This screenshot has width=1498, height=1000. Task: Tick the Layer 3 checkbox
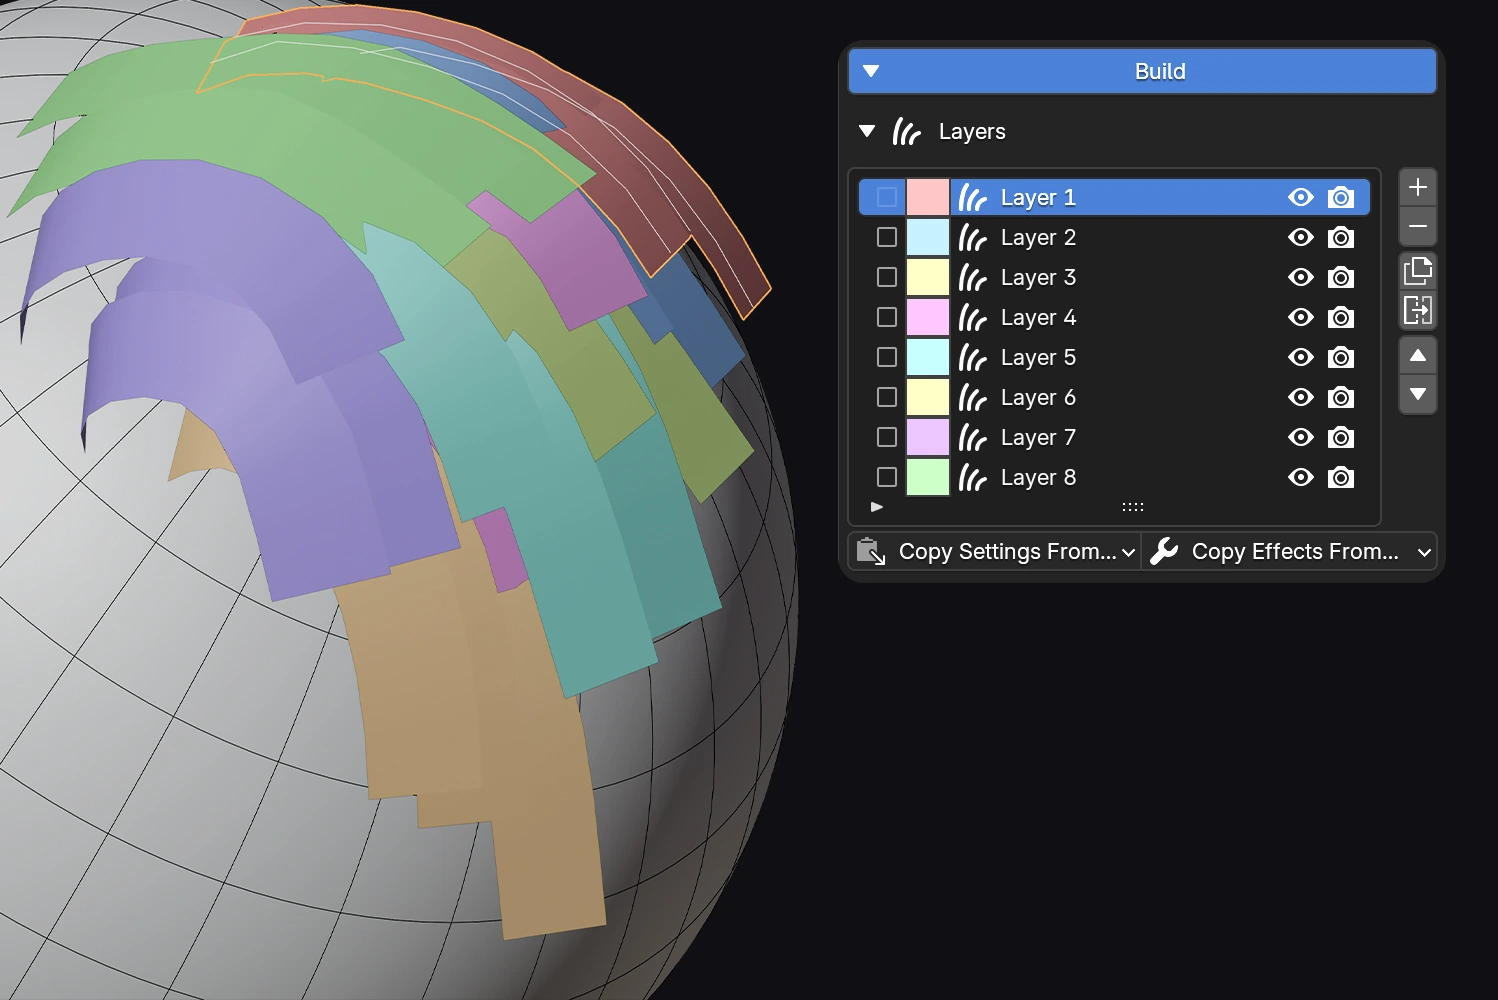pos(887,277)
